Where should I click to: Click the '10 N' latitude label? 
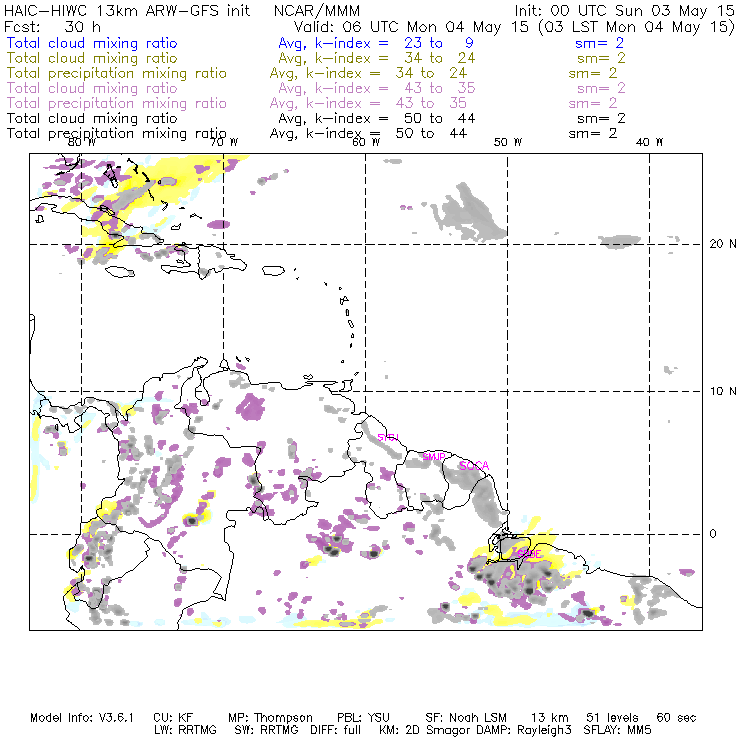(723, 391)
